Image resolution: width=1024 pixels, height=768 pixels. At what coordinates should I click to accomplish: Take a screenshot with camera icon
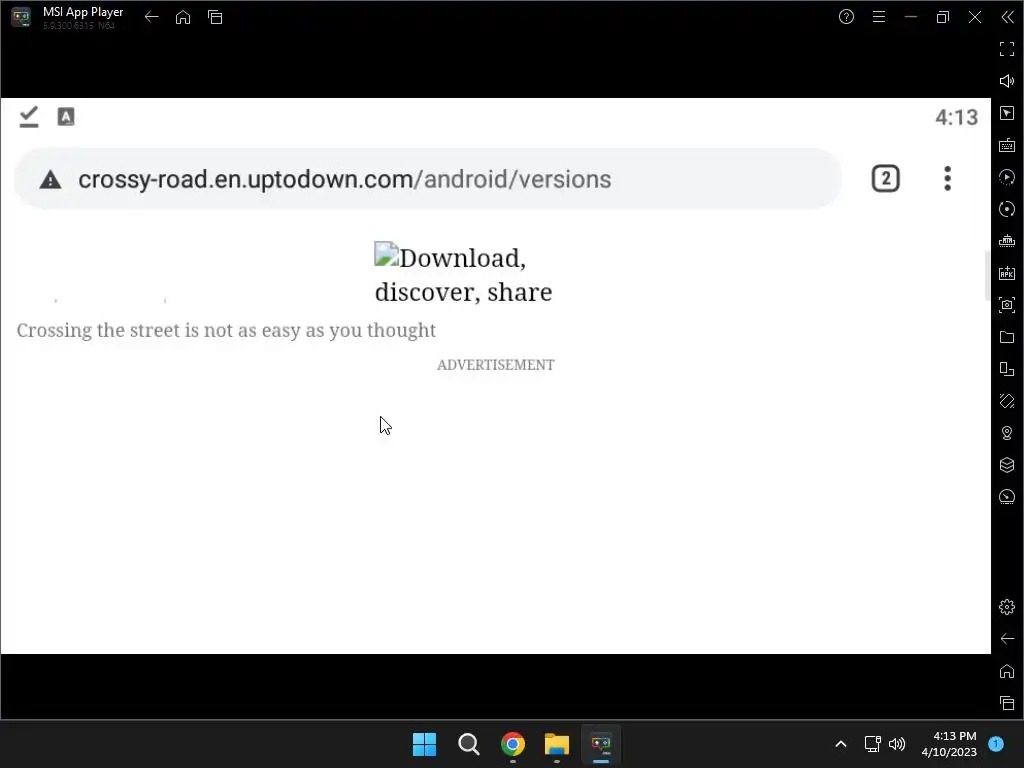[x=1007, y=305]
